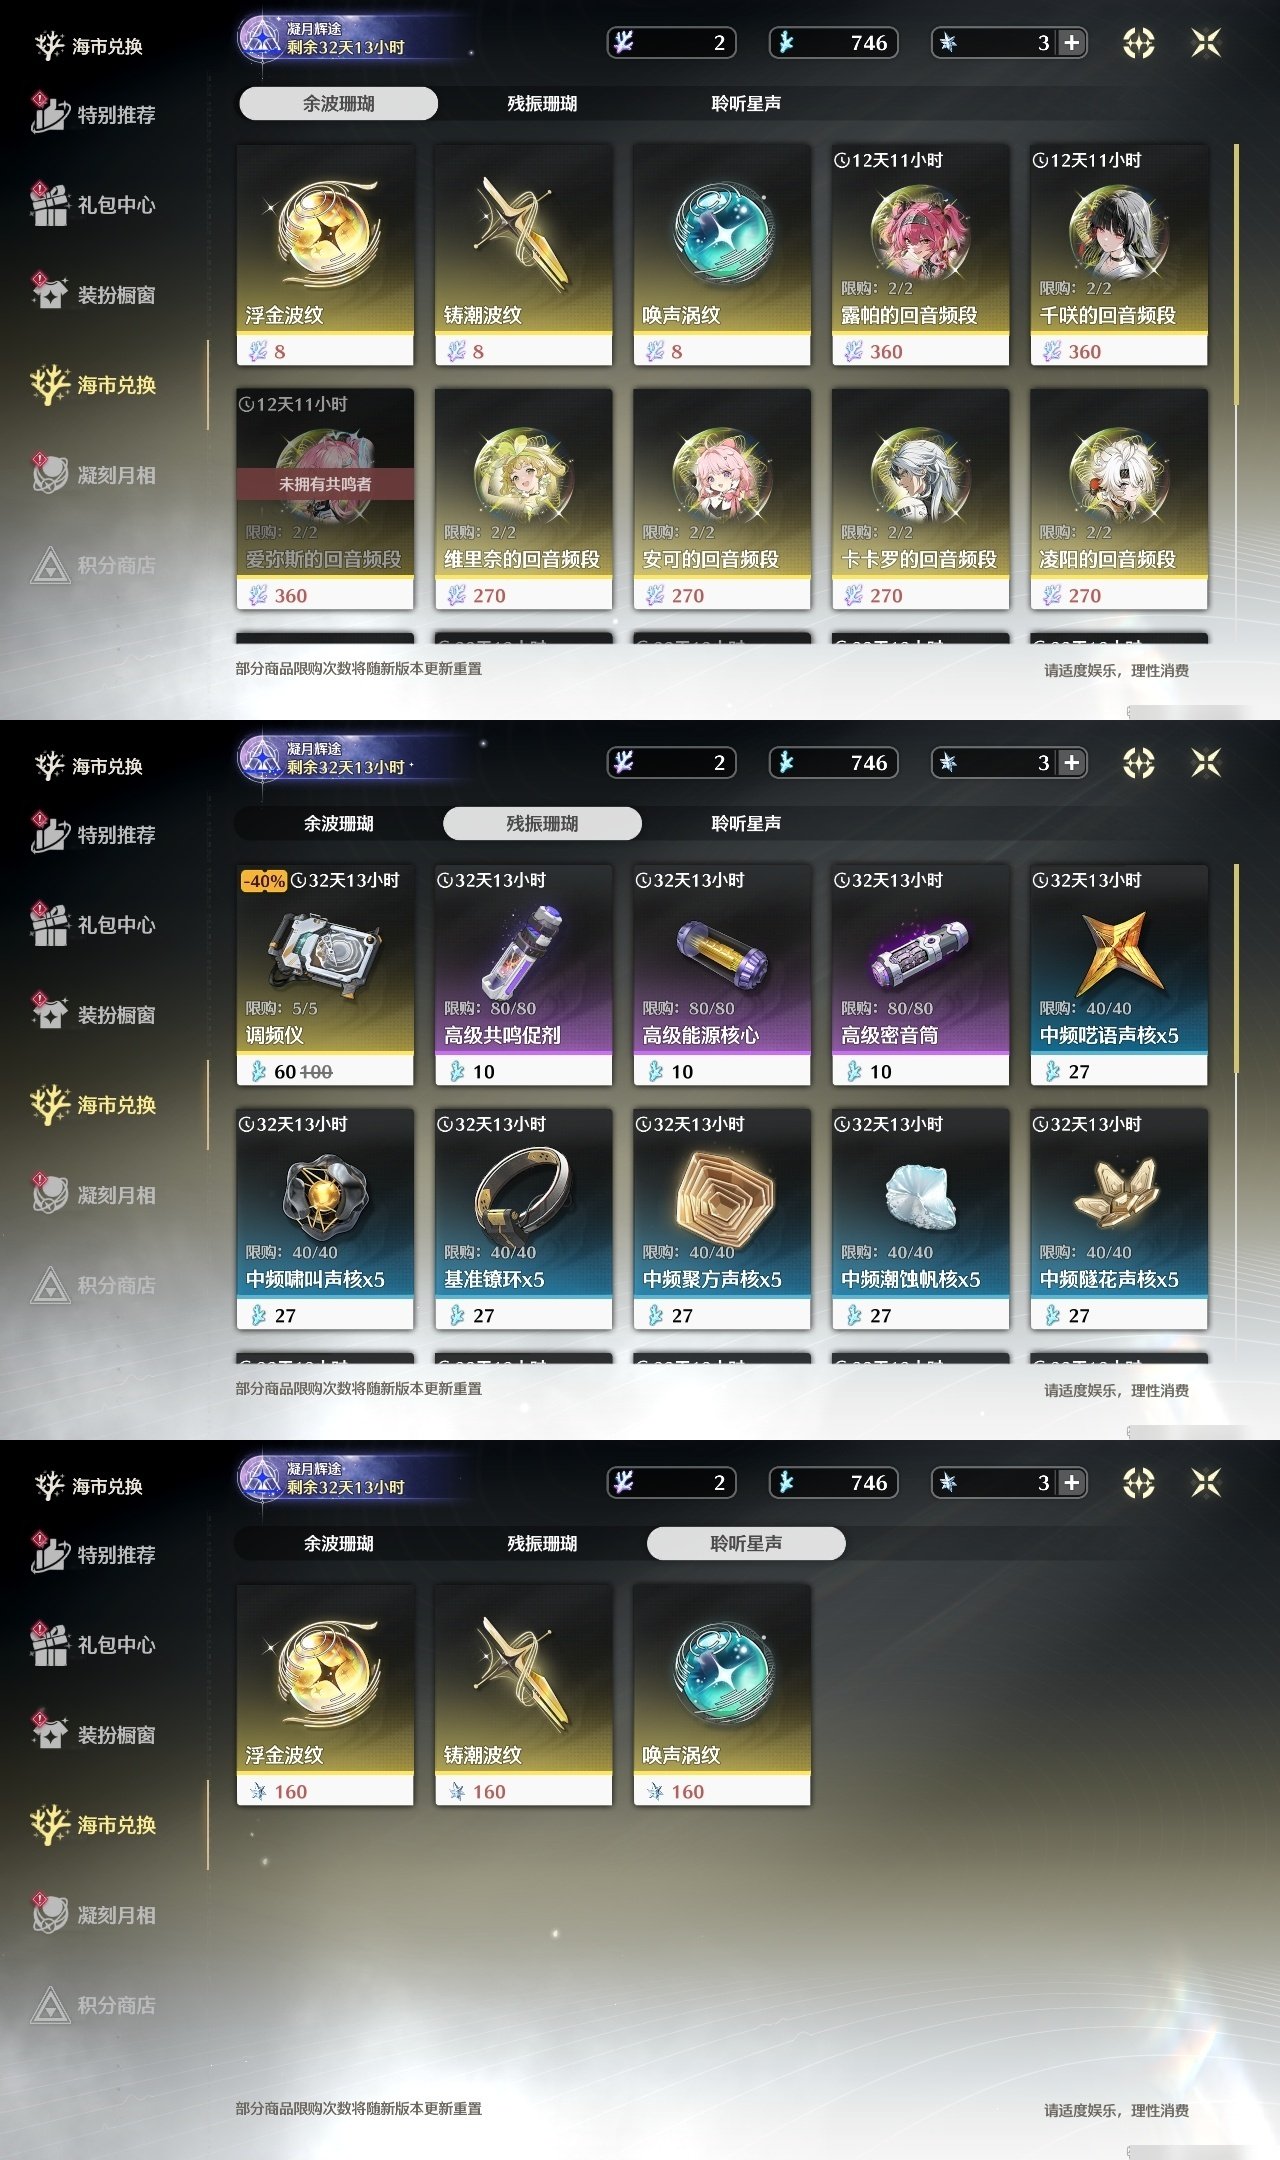Open 卡卡罗的回音频段 exchange card

click(920, 499)
